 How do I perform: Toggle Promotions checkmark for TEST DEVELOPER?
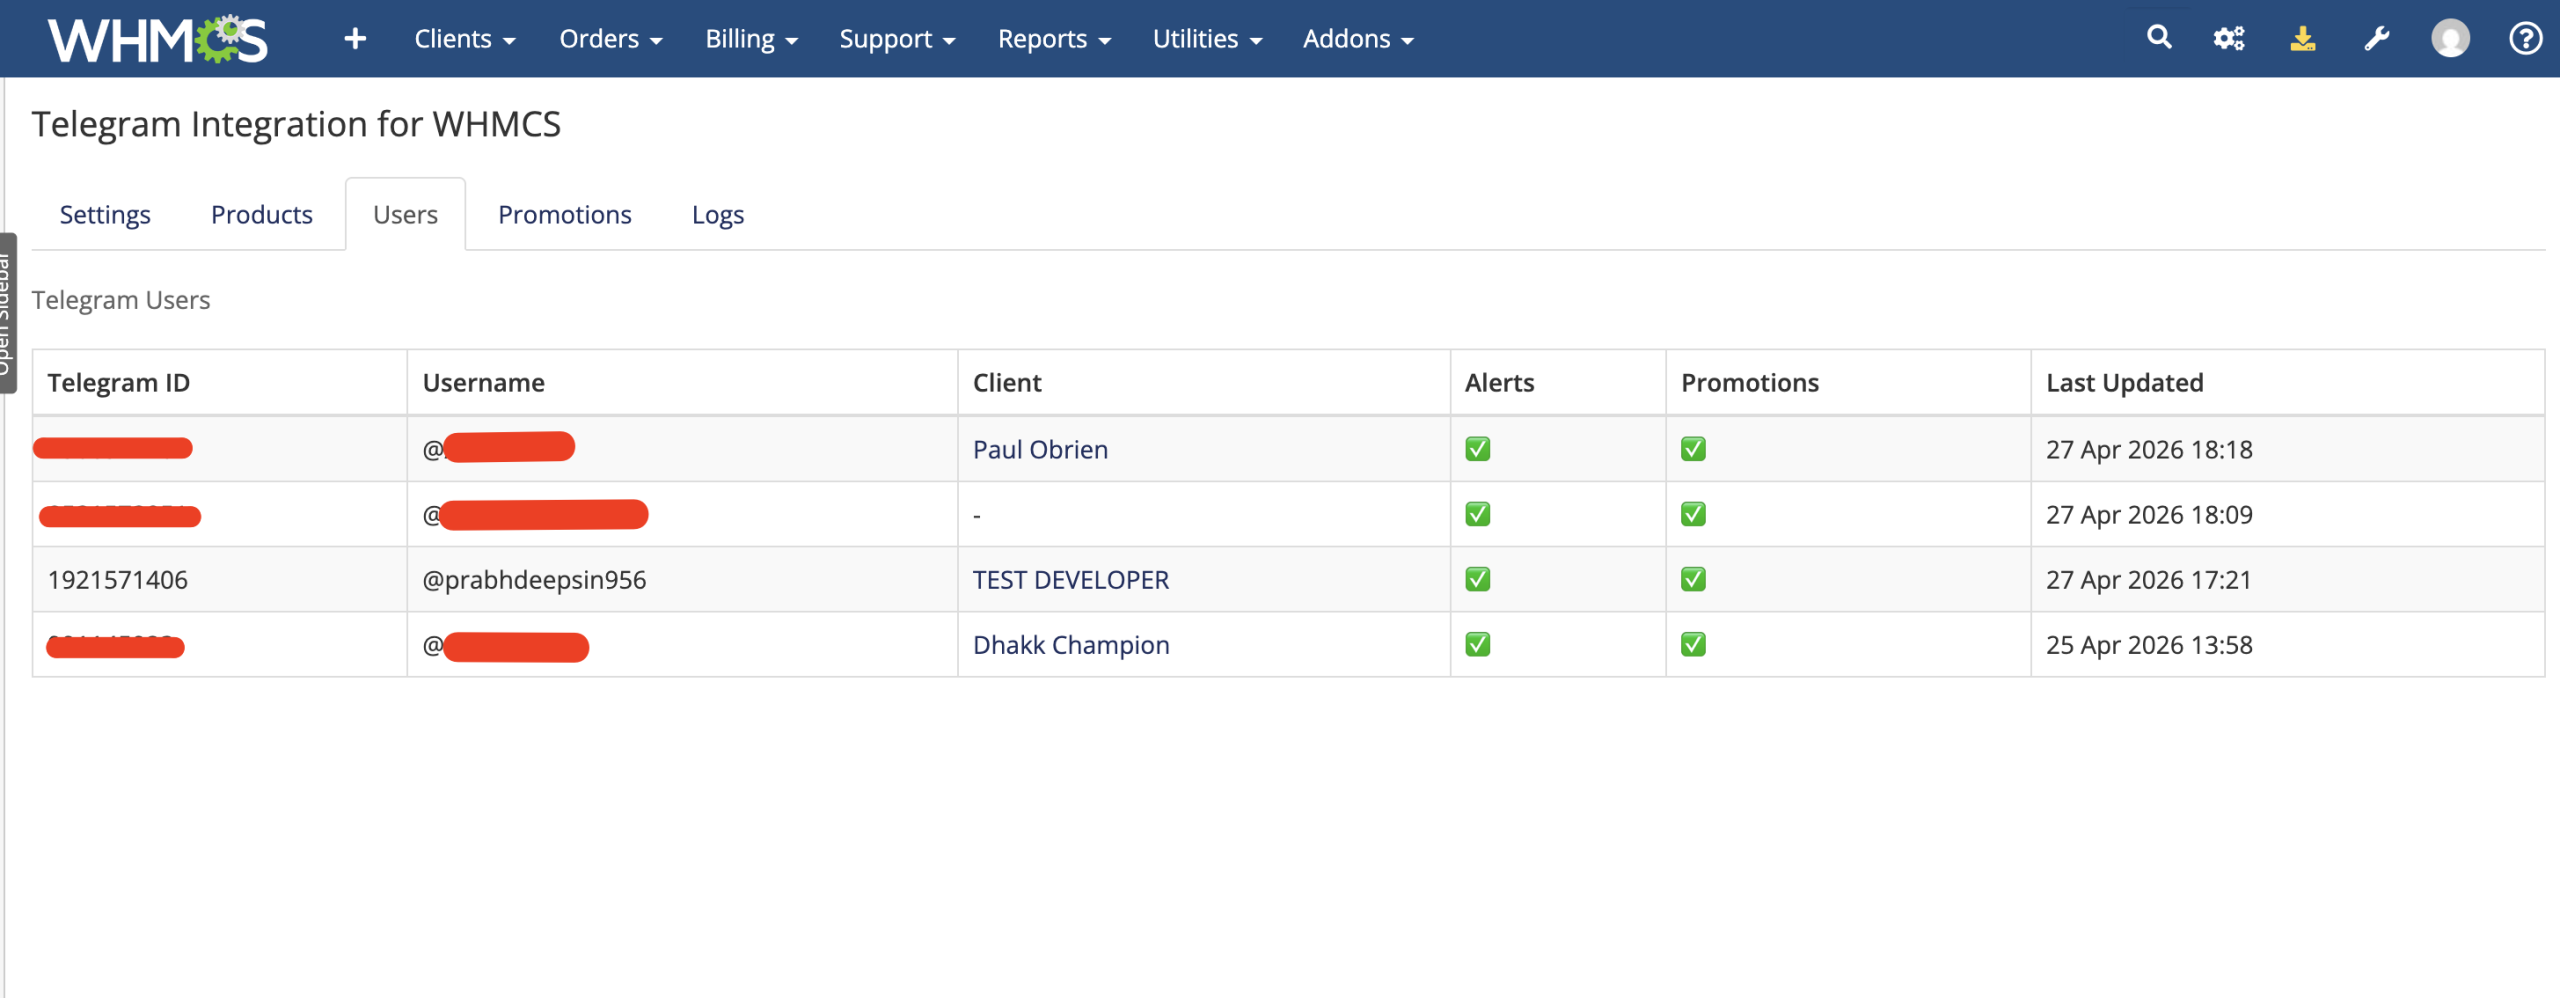point(1693,579)
